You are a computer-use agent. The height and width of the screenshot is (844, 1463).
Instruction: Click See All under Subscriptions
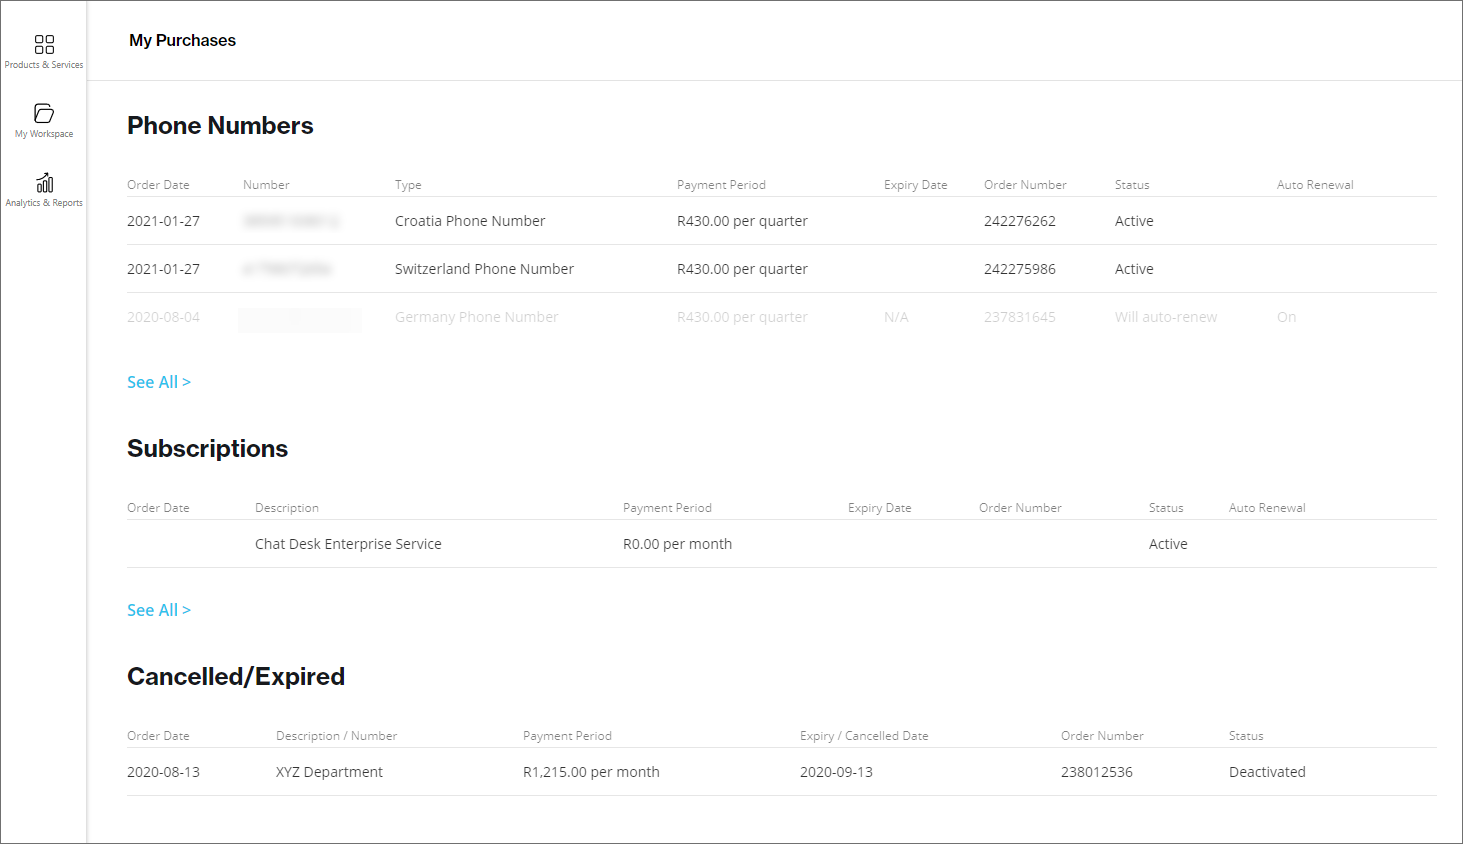coord(158,610)
